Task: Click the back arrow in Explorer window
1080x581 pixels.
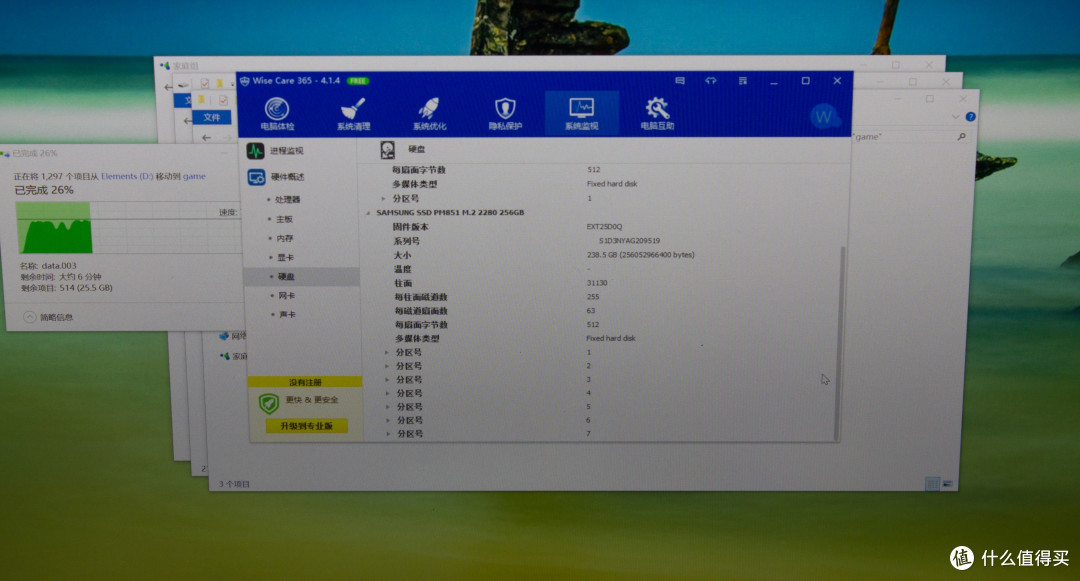Action: [x=207, y=138]
